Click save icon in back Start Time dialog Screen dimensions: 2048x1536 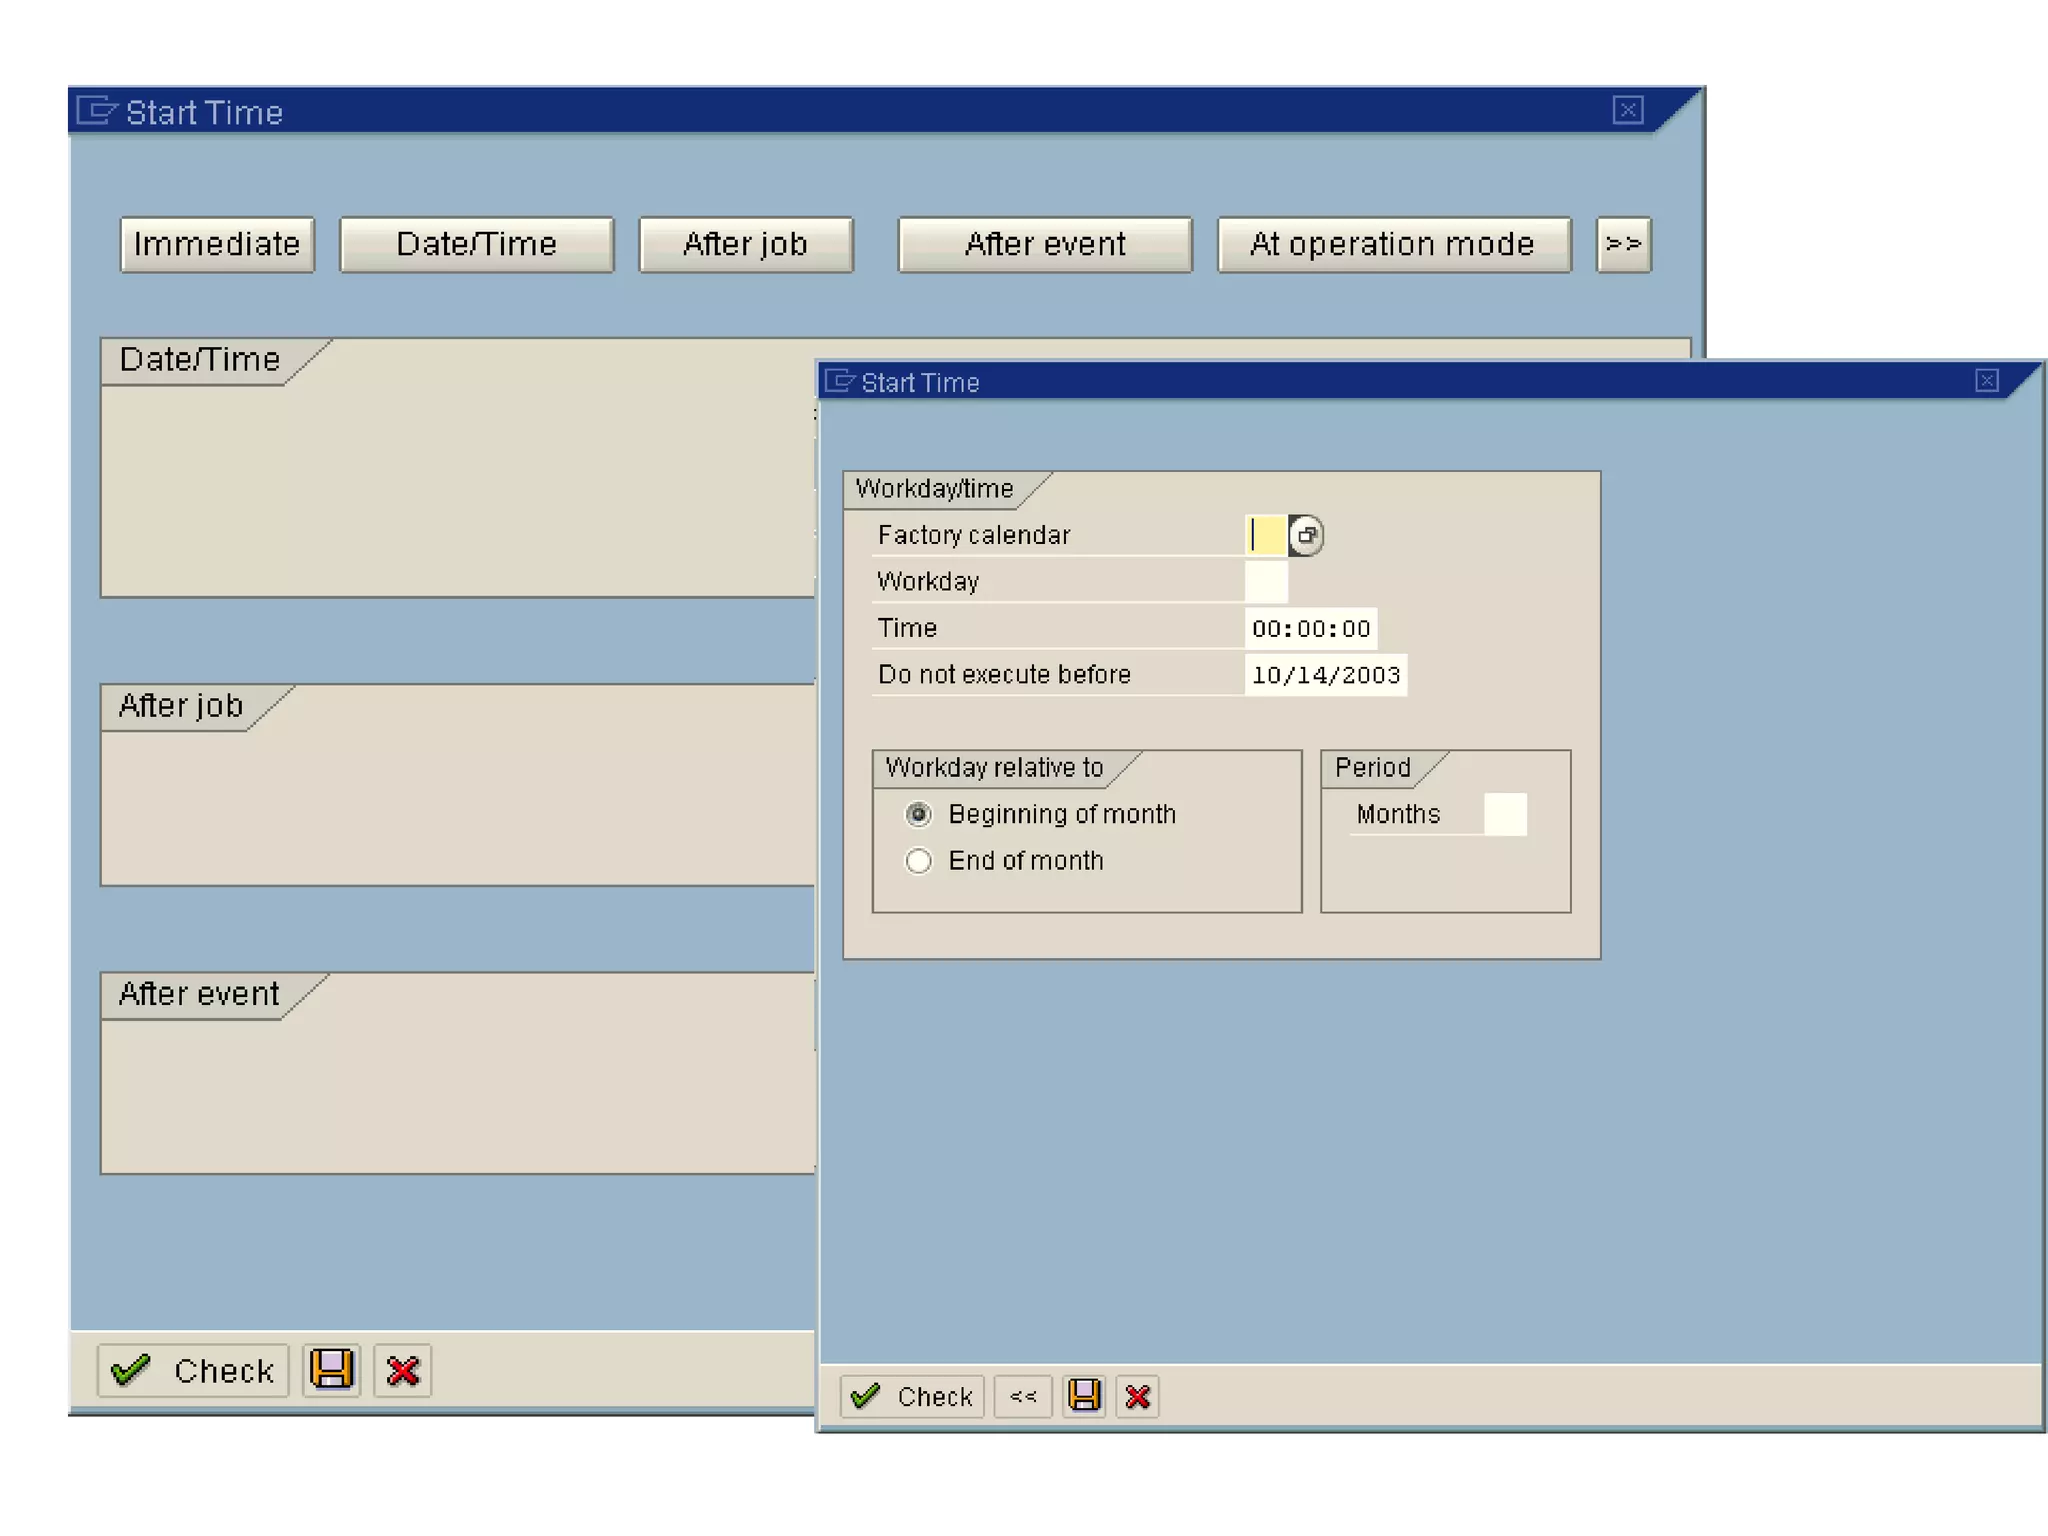[331, 1369]
